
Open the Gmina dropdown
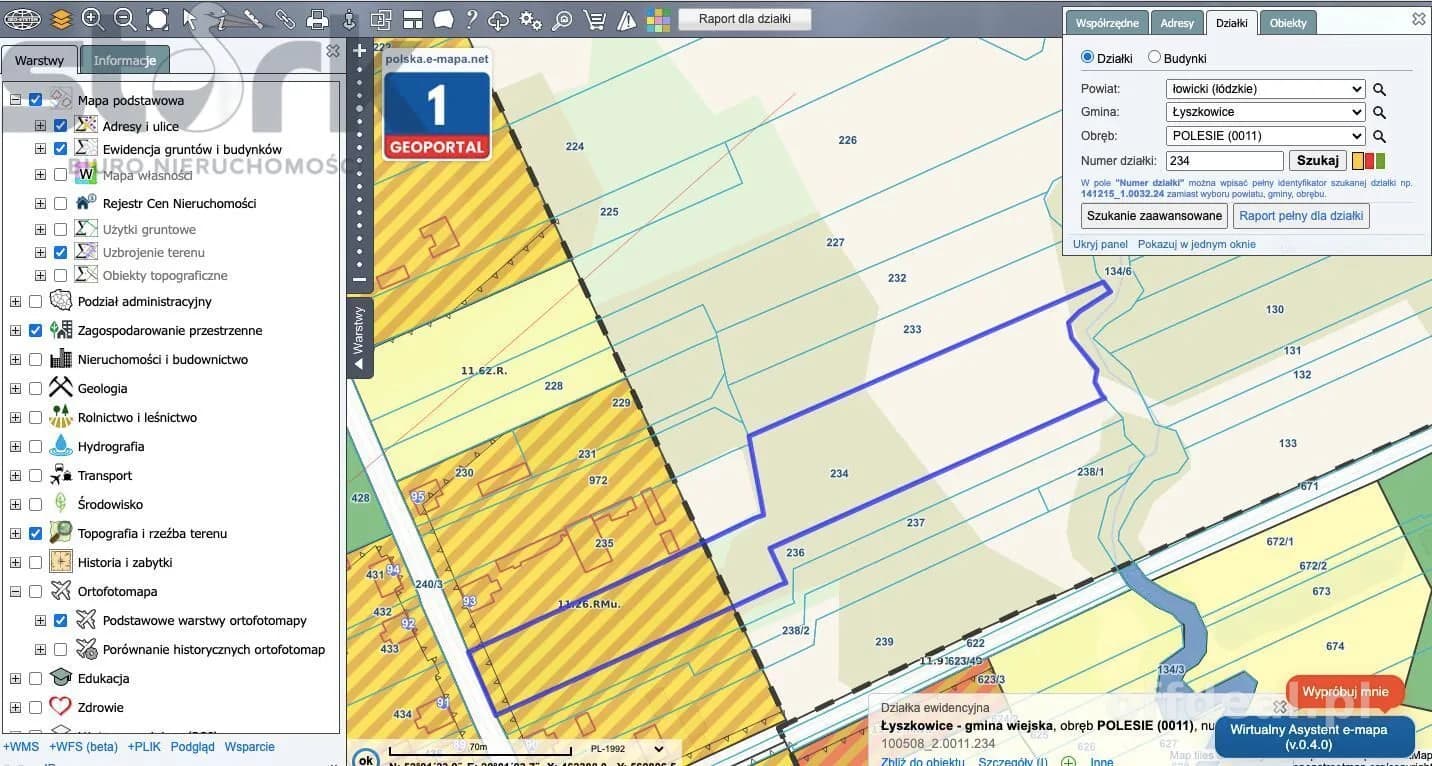[1265, 113]
